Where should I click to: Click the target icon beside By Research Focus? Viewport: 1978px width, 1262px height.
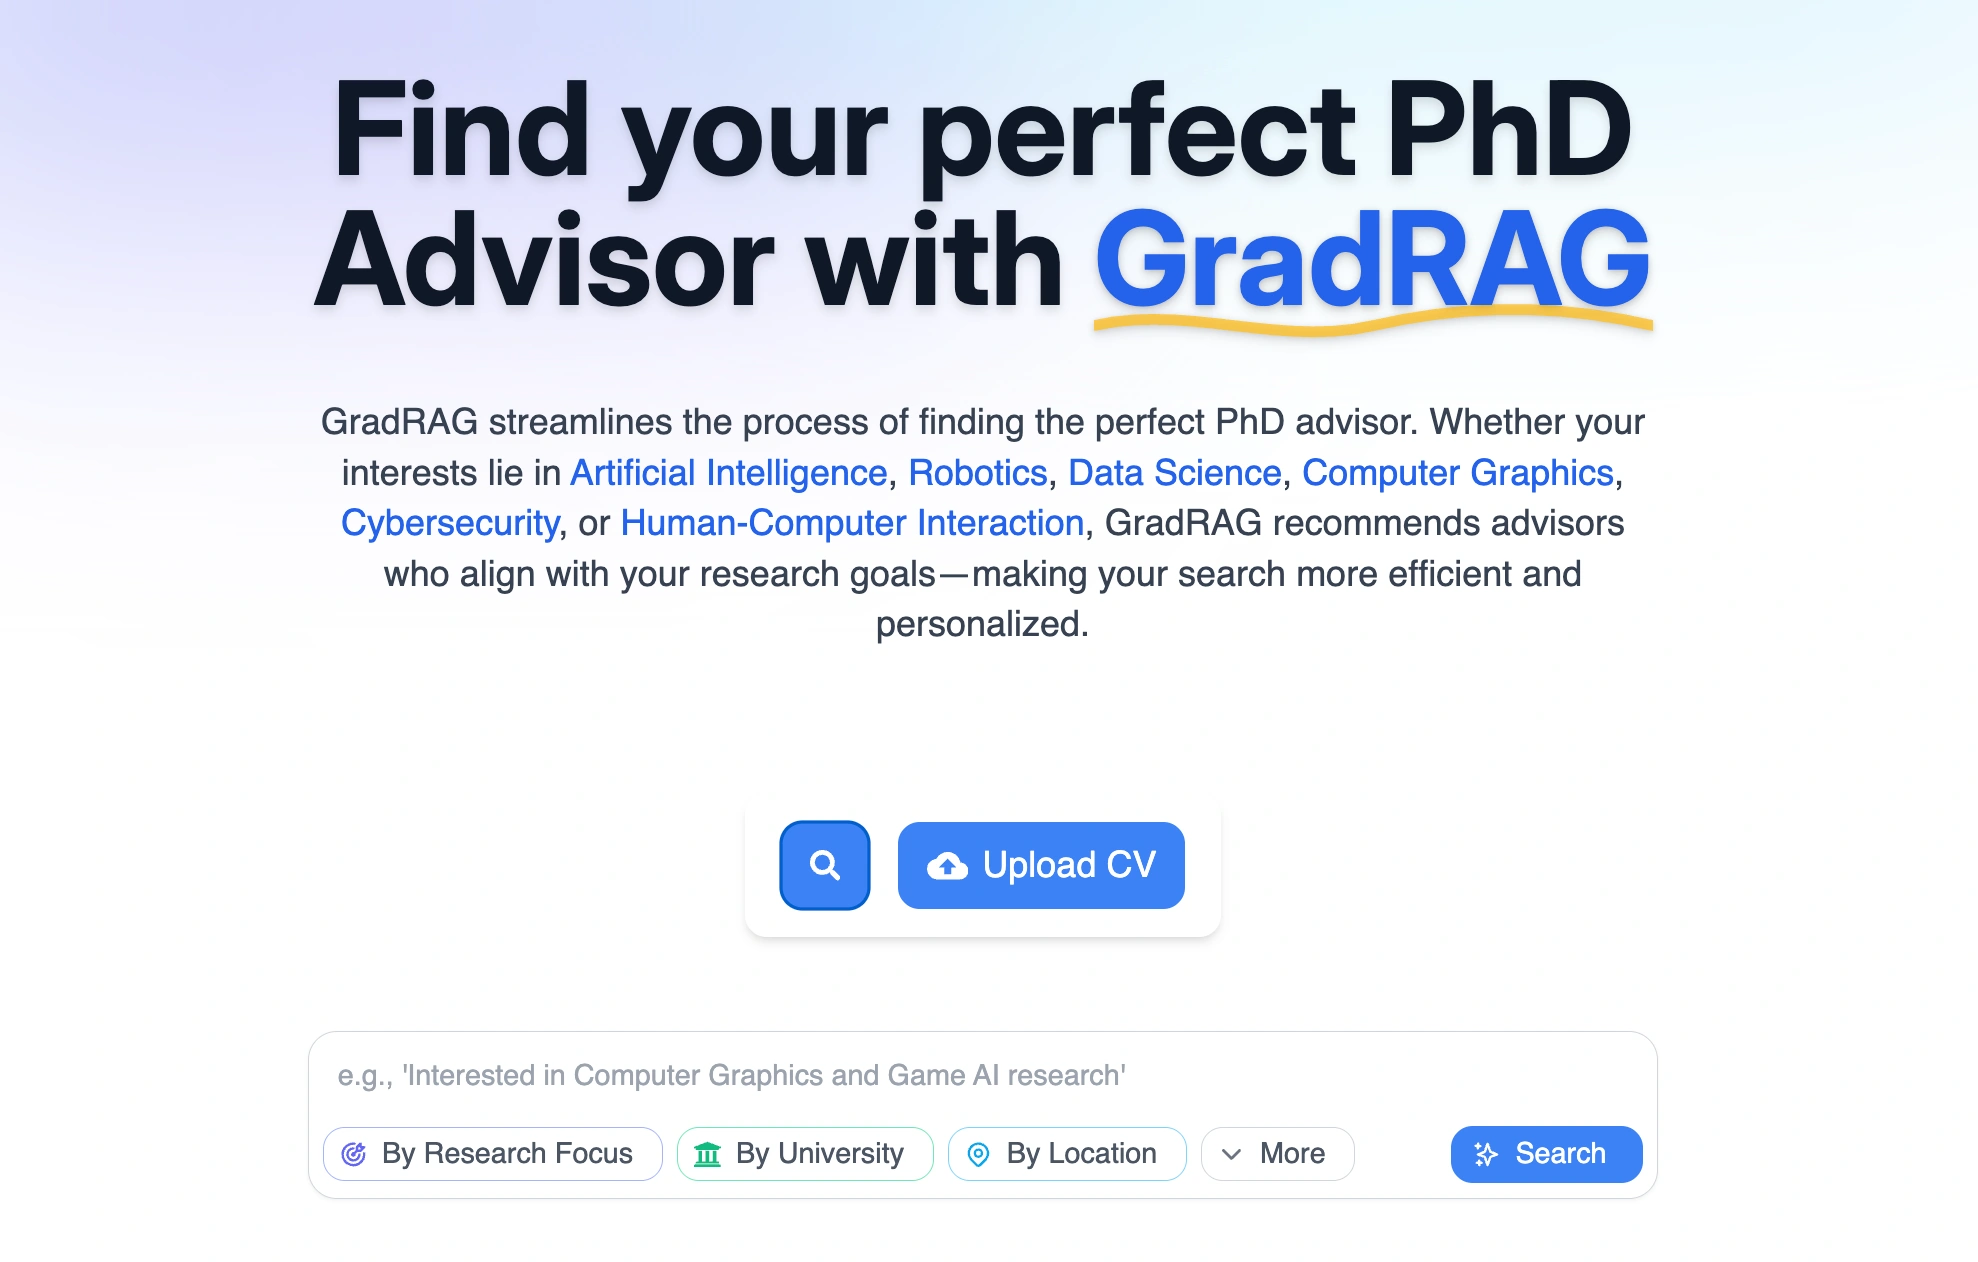tap(355, 1153)
